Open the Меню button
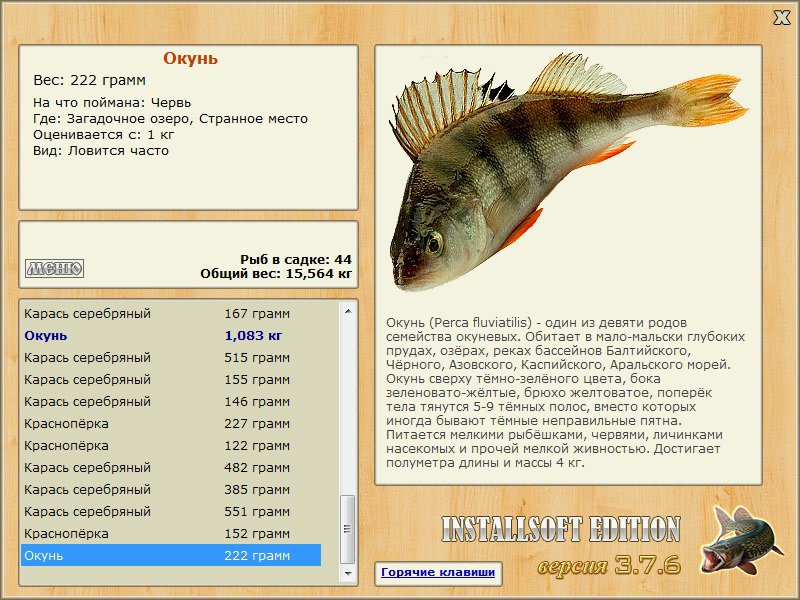This screenshot has height=600, width=800. (55, 268)
